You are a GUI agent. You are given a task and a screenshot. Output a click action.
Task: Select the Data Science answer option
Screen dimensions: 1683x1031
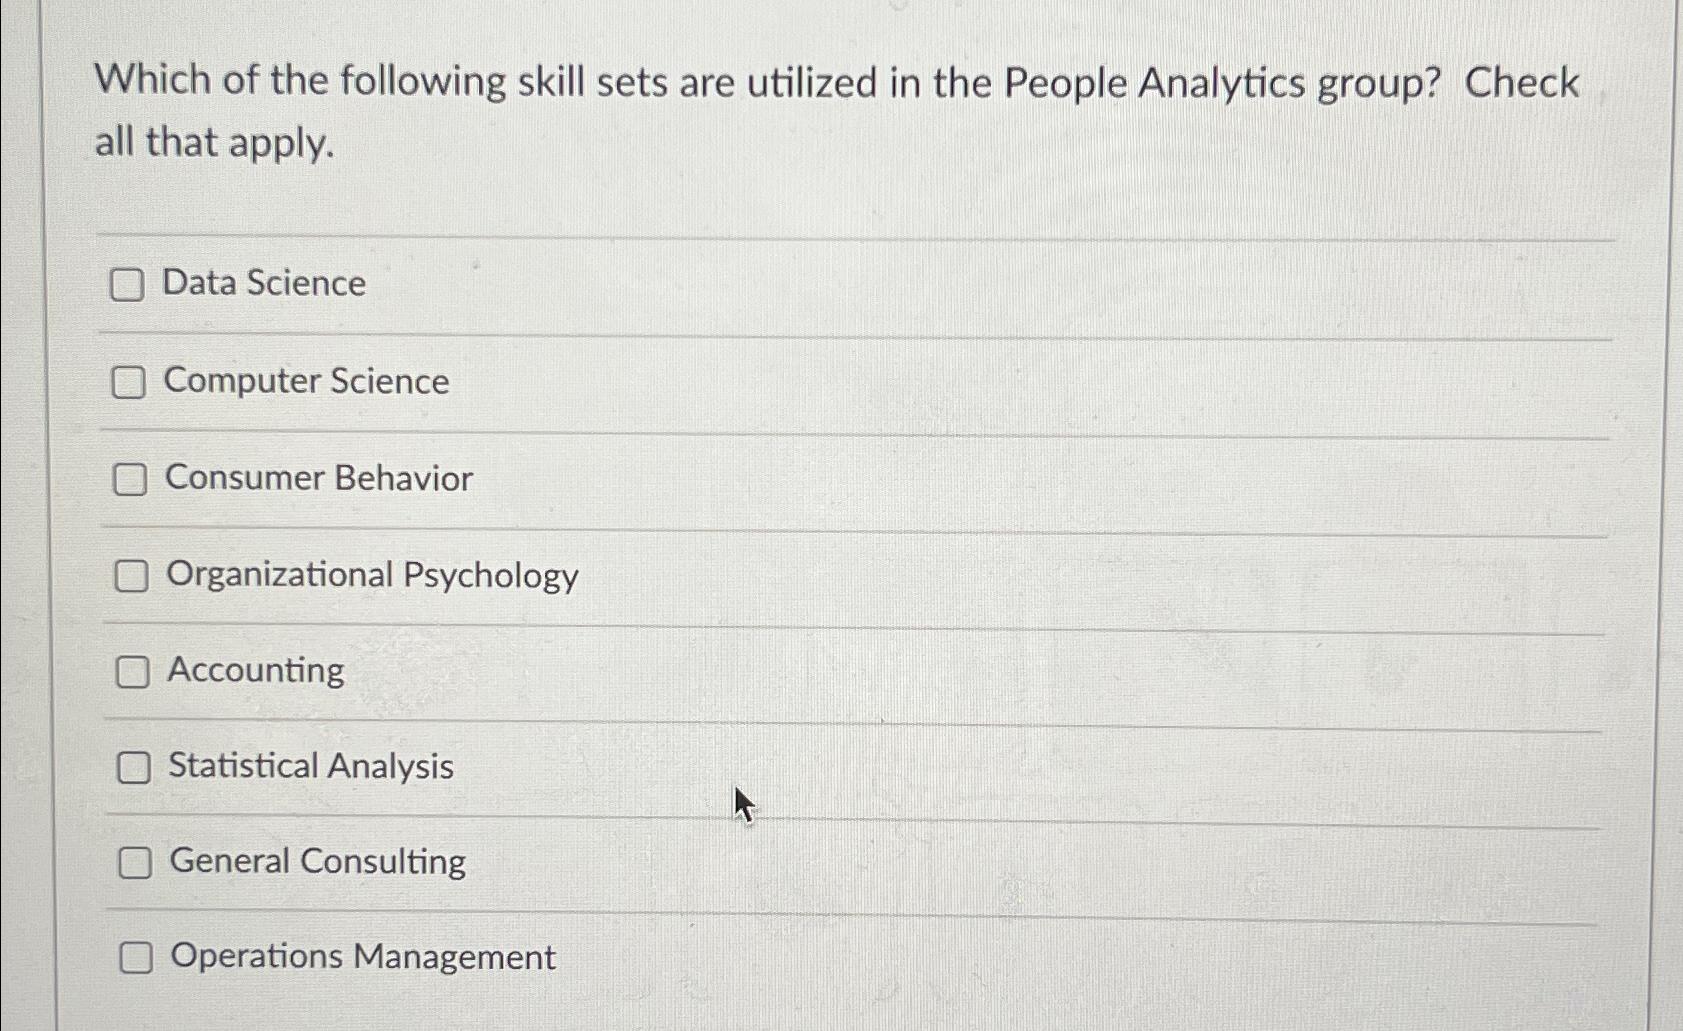[263, 284]
